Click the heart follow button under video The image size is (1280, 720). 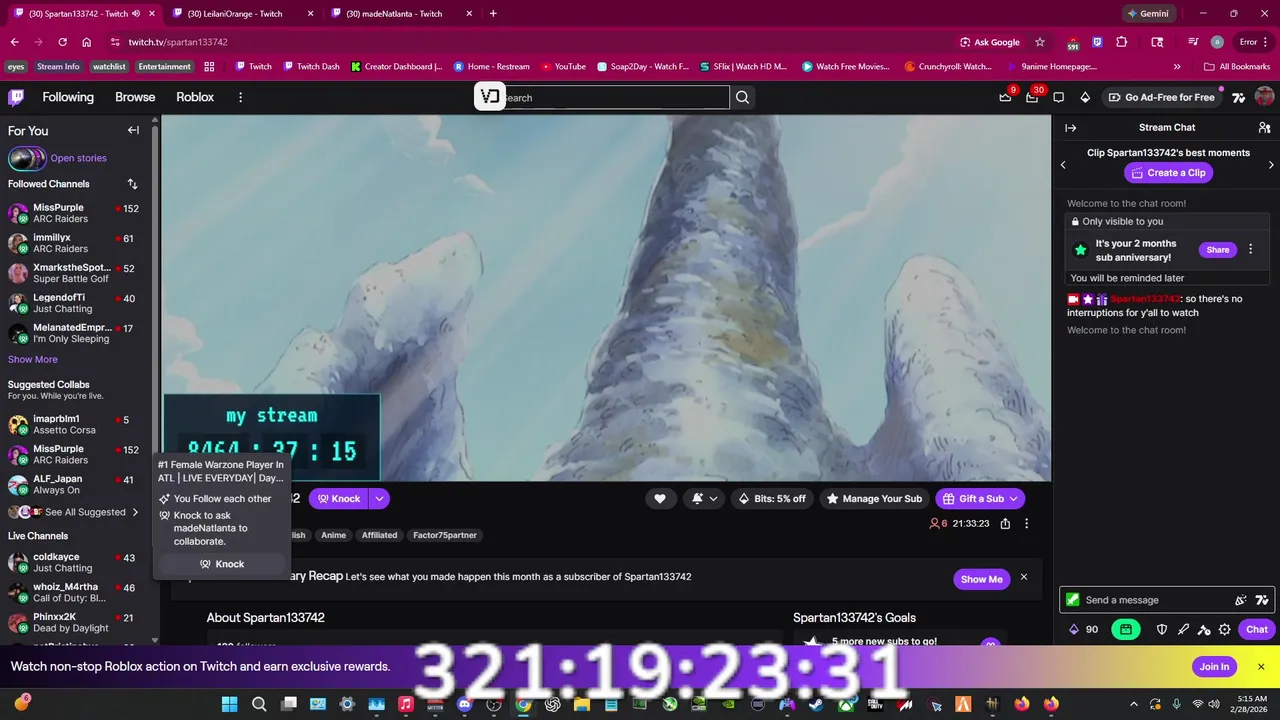click(660, 499)
